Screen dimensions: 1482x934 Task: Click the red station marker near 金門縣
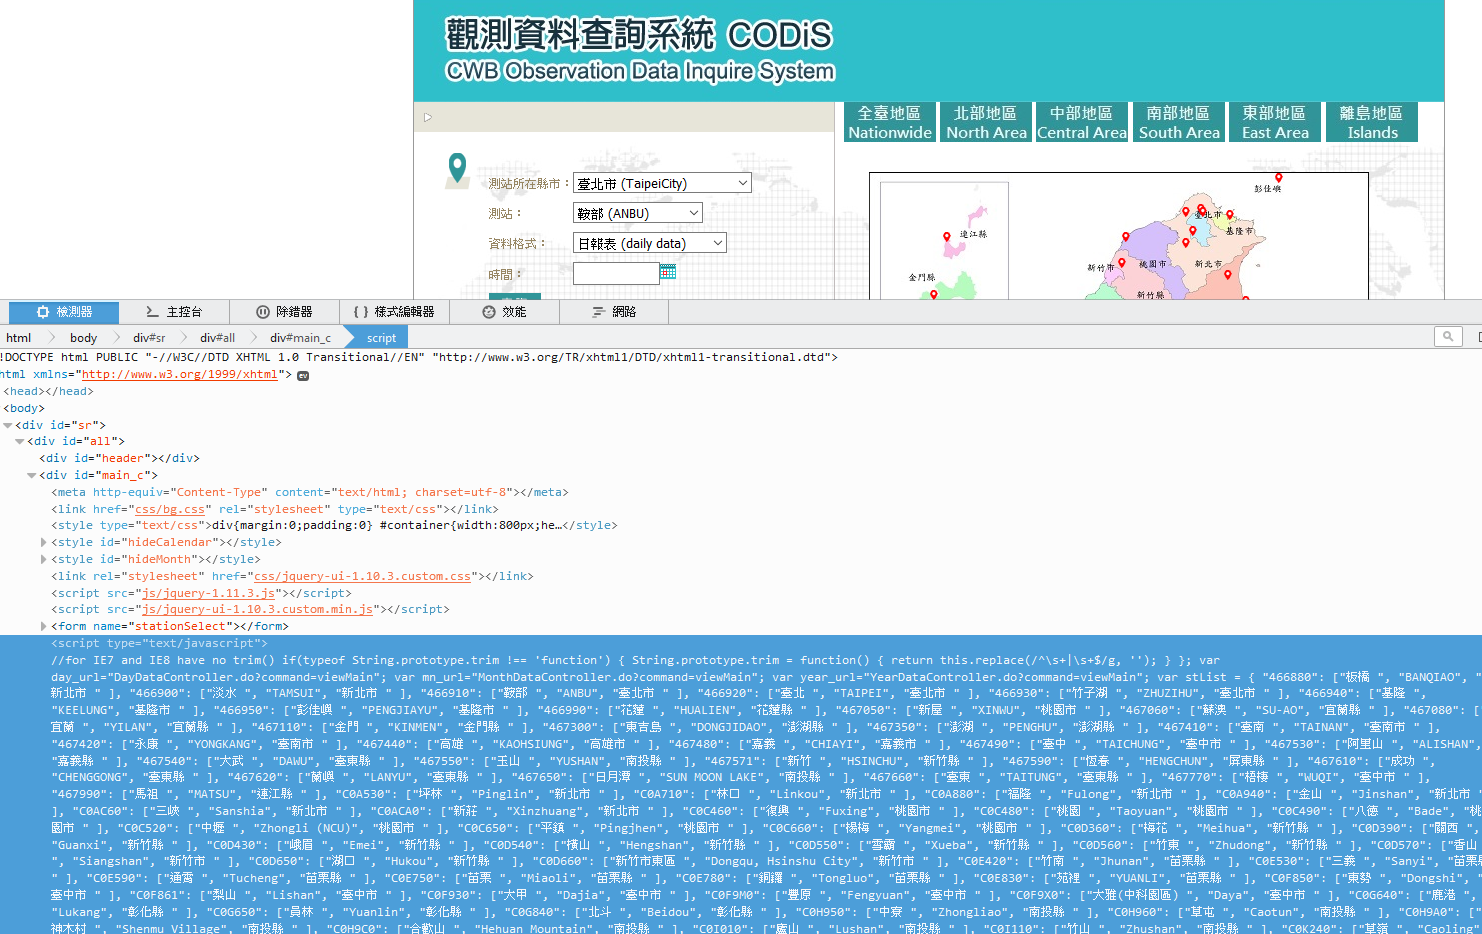click(x=934, y=295)
